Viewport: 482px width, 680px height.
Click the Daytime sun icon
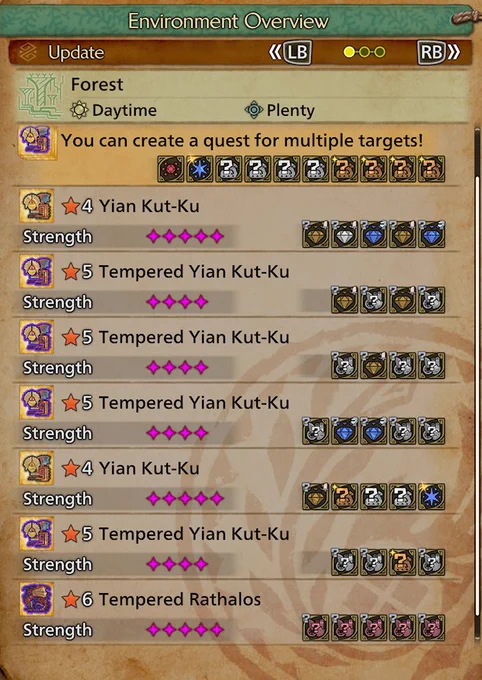pyautogui.click(x=79, y=110)
